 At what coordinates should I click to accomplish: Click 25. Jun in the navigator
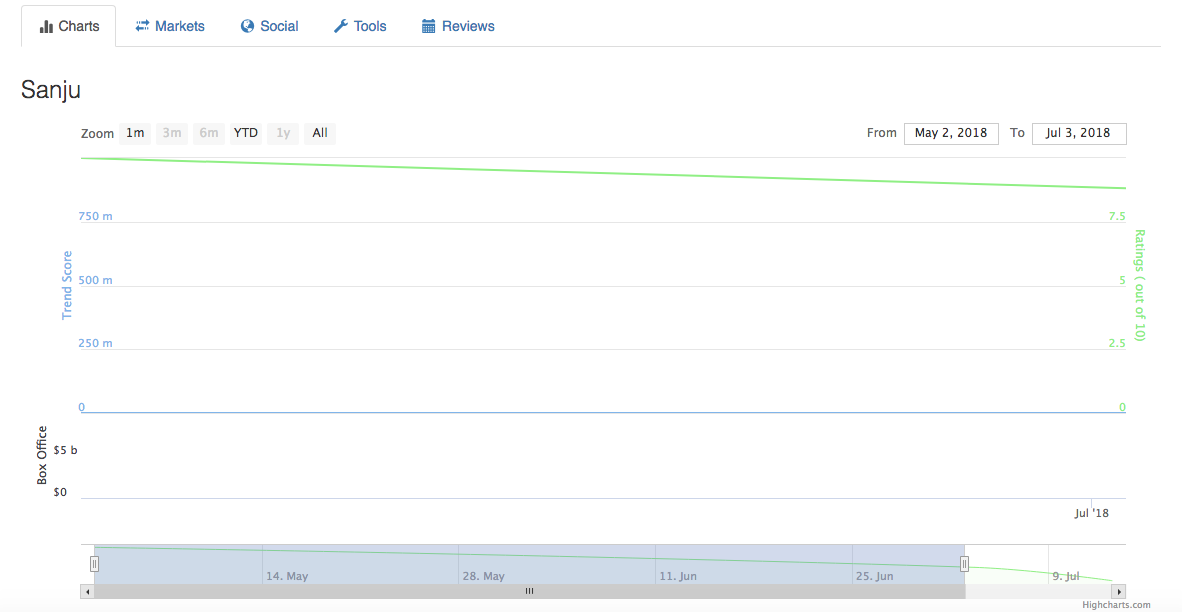pyautogui.click(x=874, y=577)
